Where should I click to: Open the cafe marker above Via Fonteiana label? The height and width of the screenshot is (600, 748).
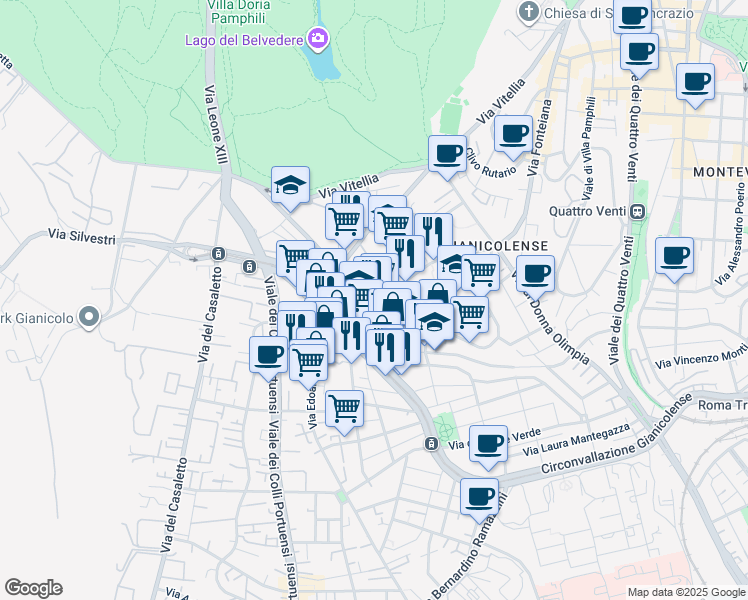(514, 133)
